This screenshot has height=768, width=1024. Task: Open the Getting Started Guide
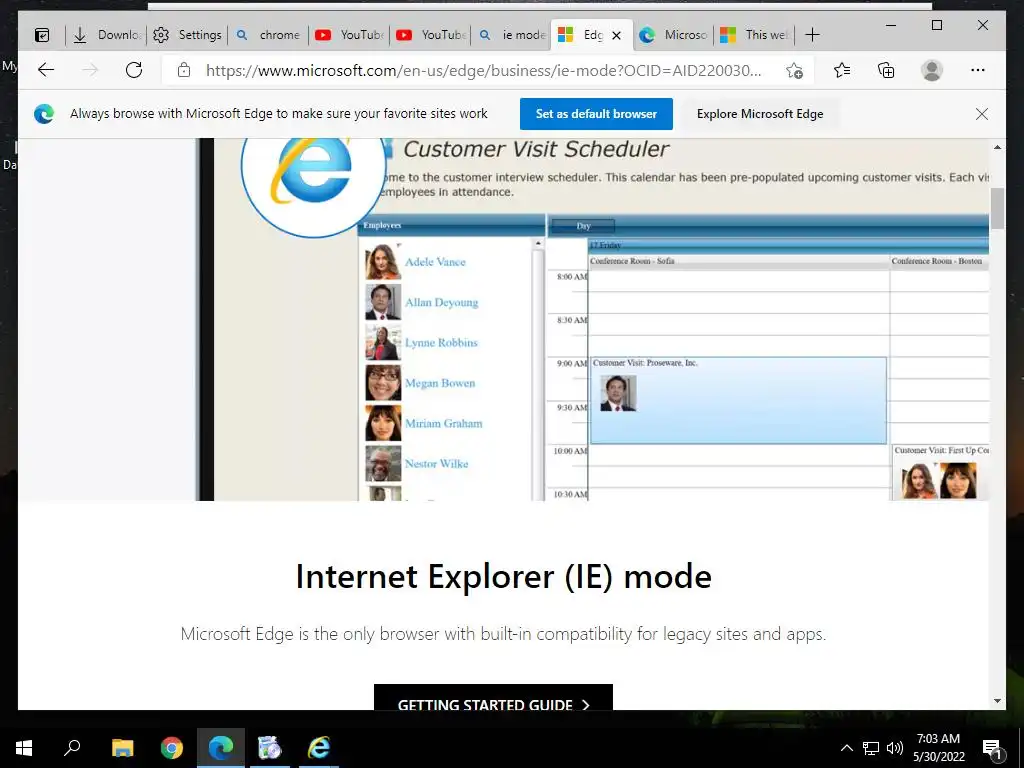[493, 697]
